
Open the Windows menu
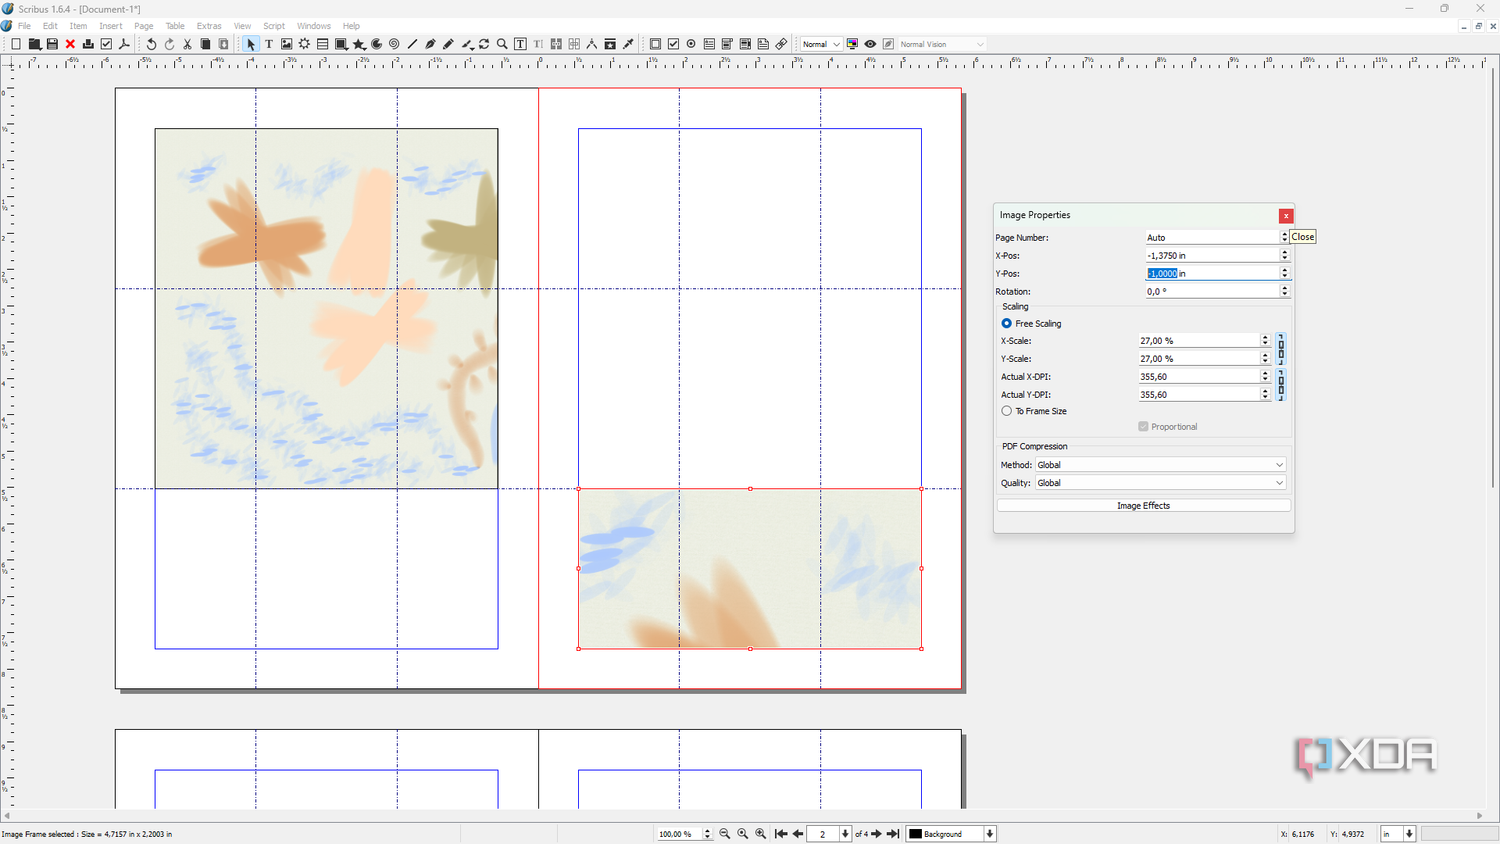(x=314, y=26)
